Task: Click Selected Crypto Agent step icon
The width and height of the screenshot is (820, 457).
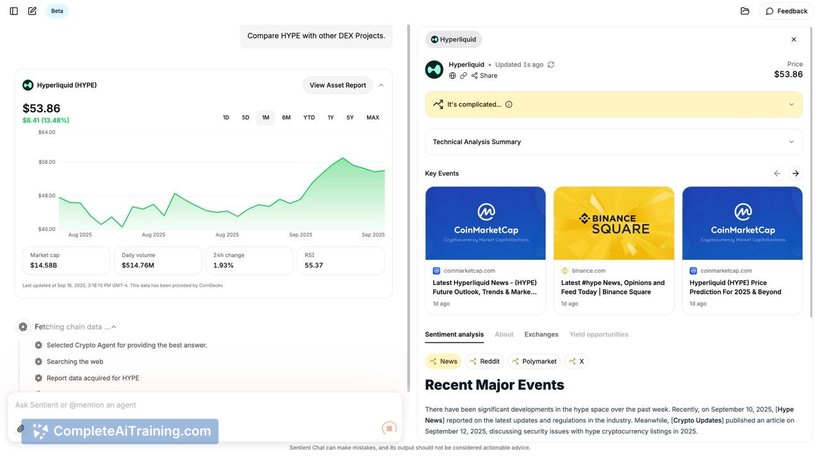Action: click(x=38, y=345)
